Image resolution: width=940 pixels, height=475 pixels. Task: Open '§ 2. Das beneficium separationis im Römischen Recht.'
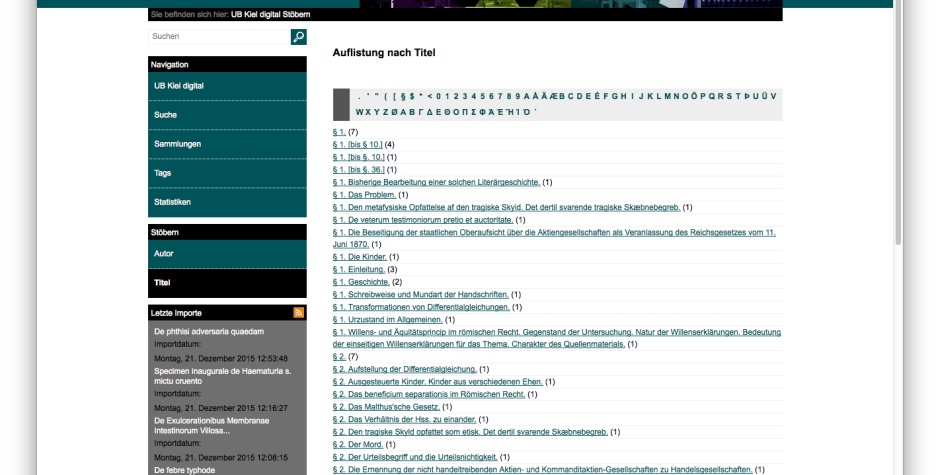(x=429, y=395)
